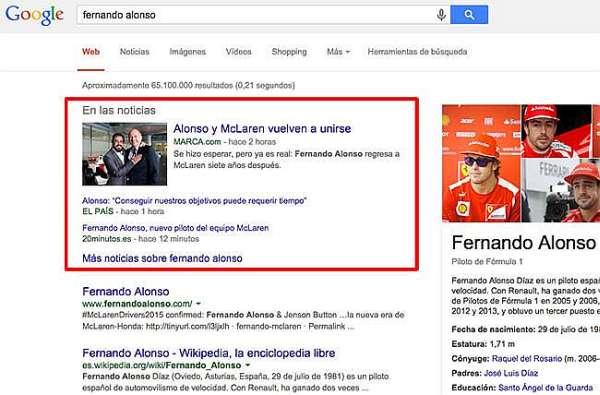Follow the Raquel del Rosario link
This screenshot has width=600, height=395.
click(527, 359)
